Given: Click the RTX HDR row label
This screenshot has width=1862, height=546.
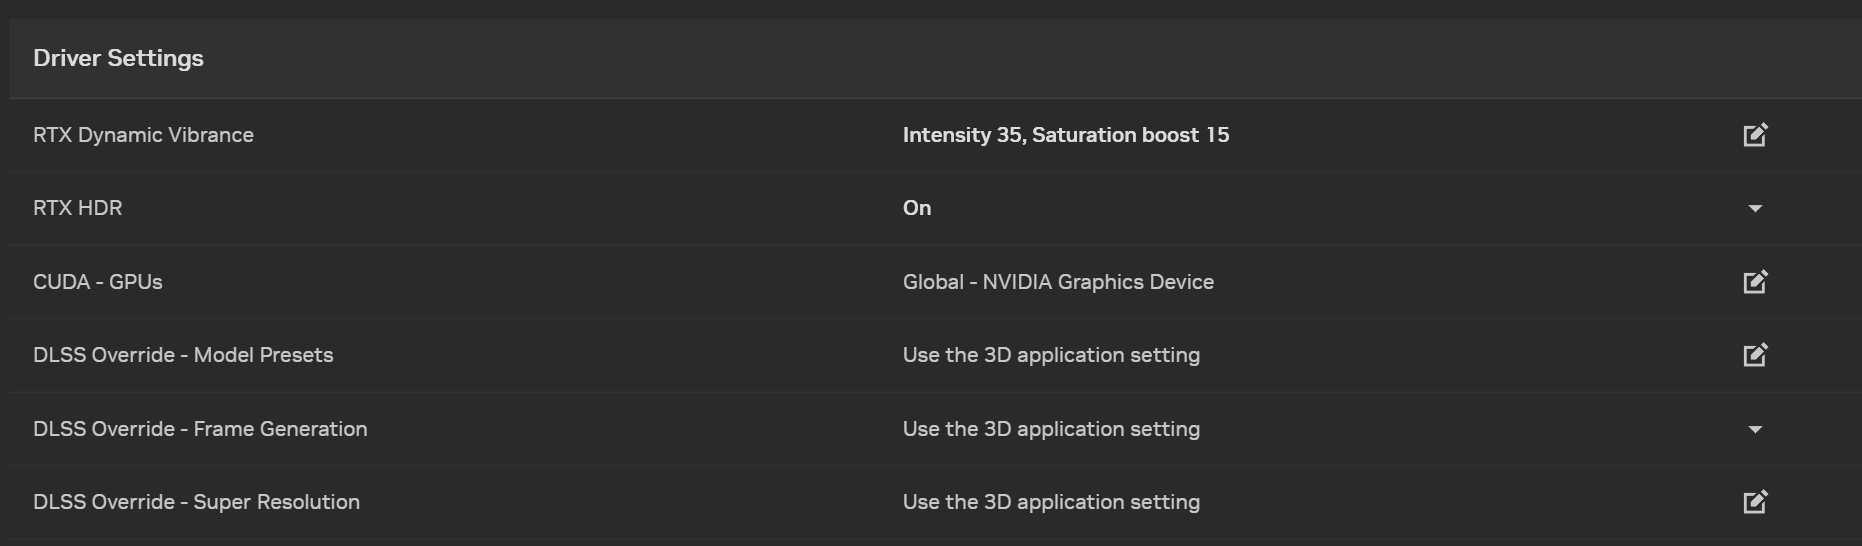Looking at the screenshot, I should (77, 208).
